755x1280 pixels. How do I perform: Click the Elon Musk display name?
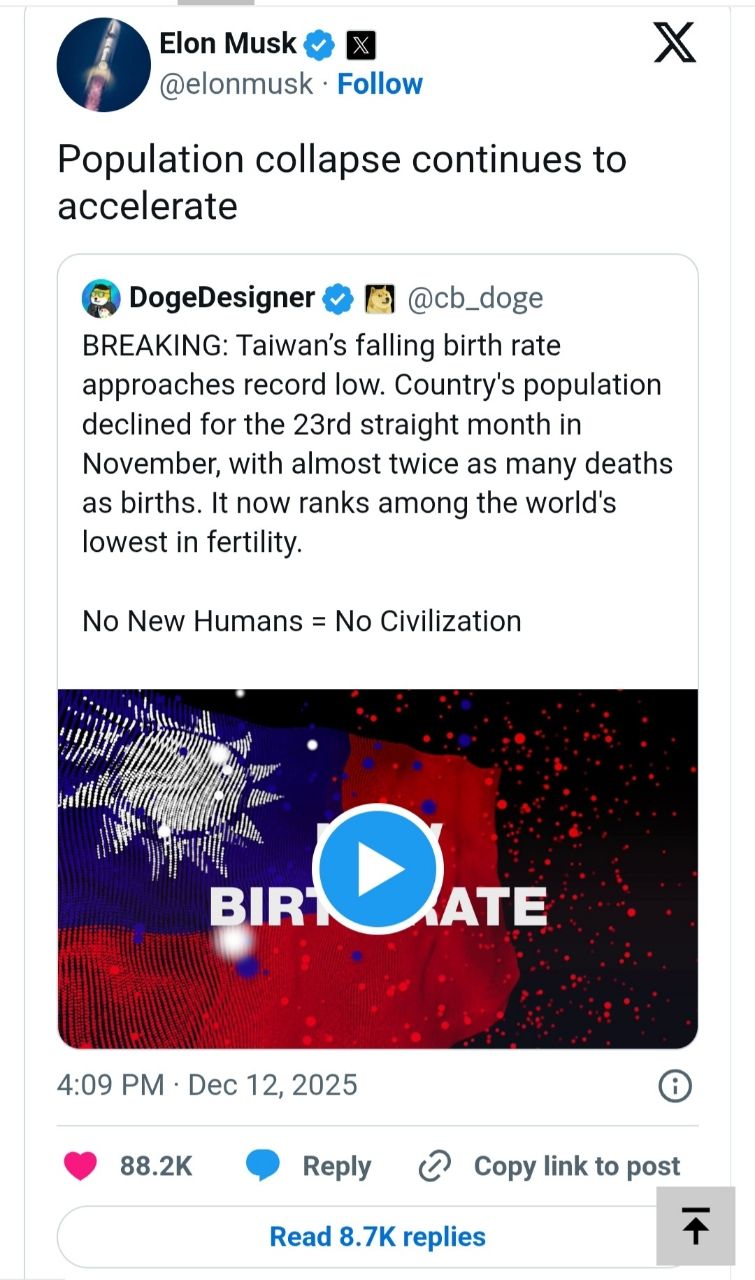coord(228,43)
